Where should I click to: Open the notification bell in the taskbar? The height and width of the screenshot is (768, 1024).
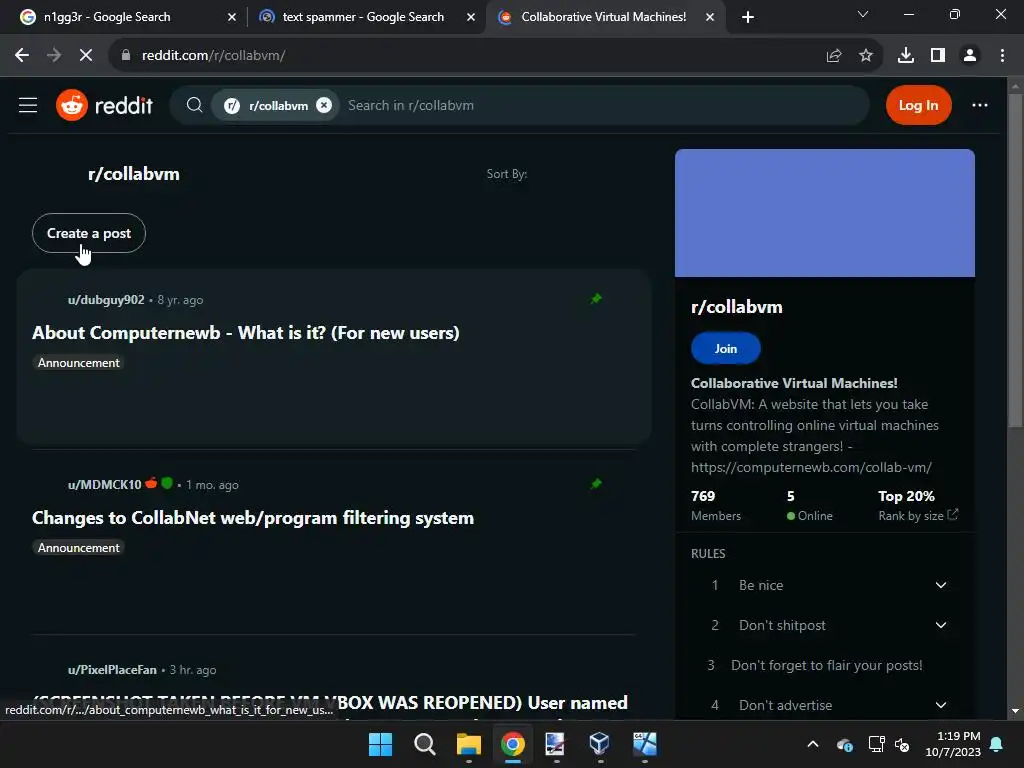(996, 744)
